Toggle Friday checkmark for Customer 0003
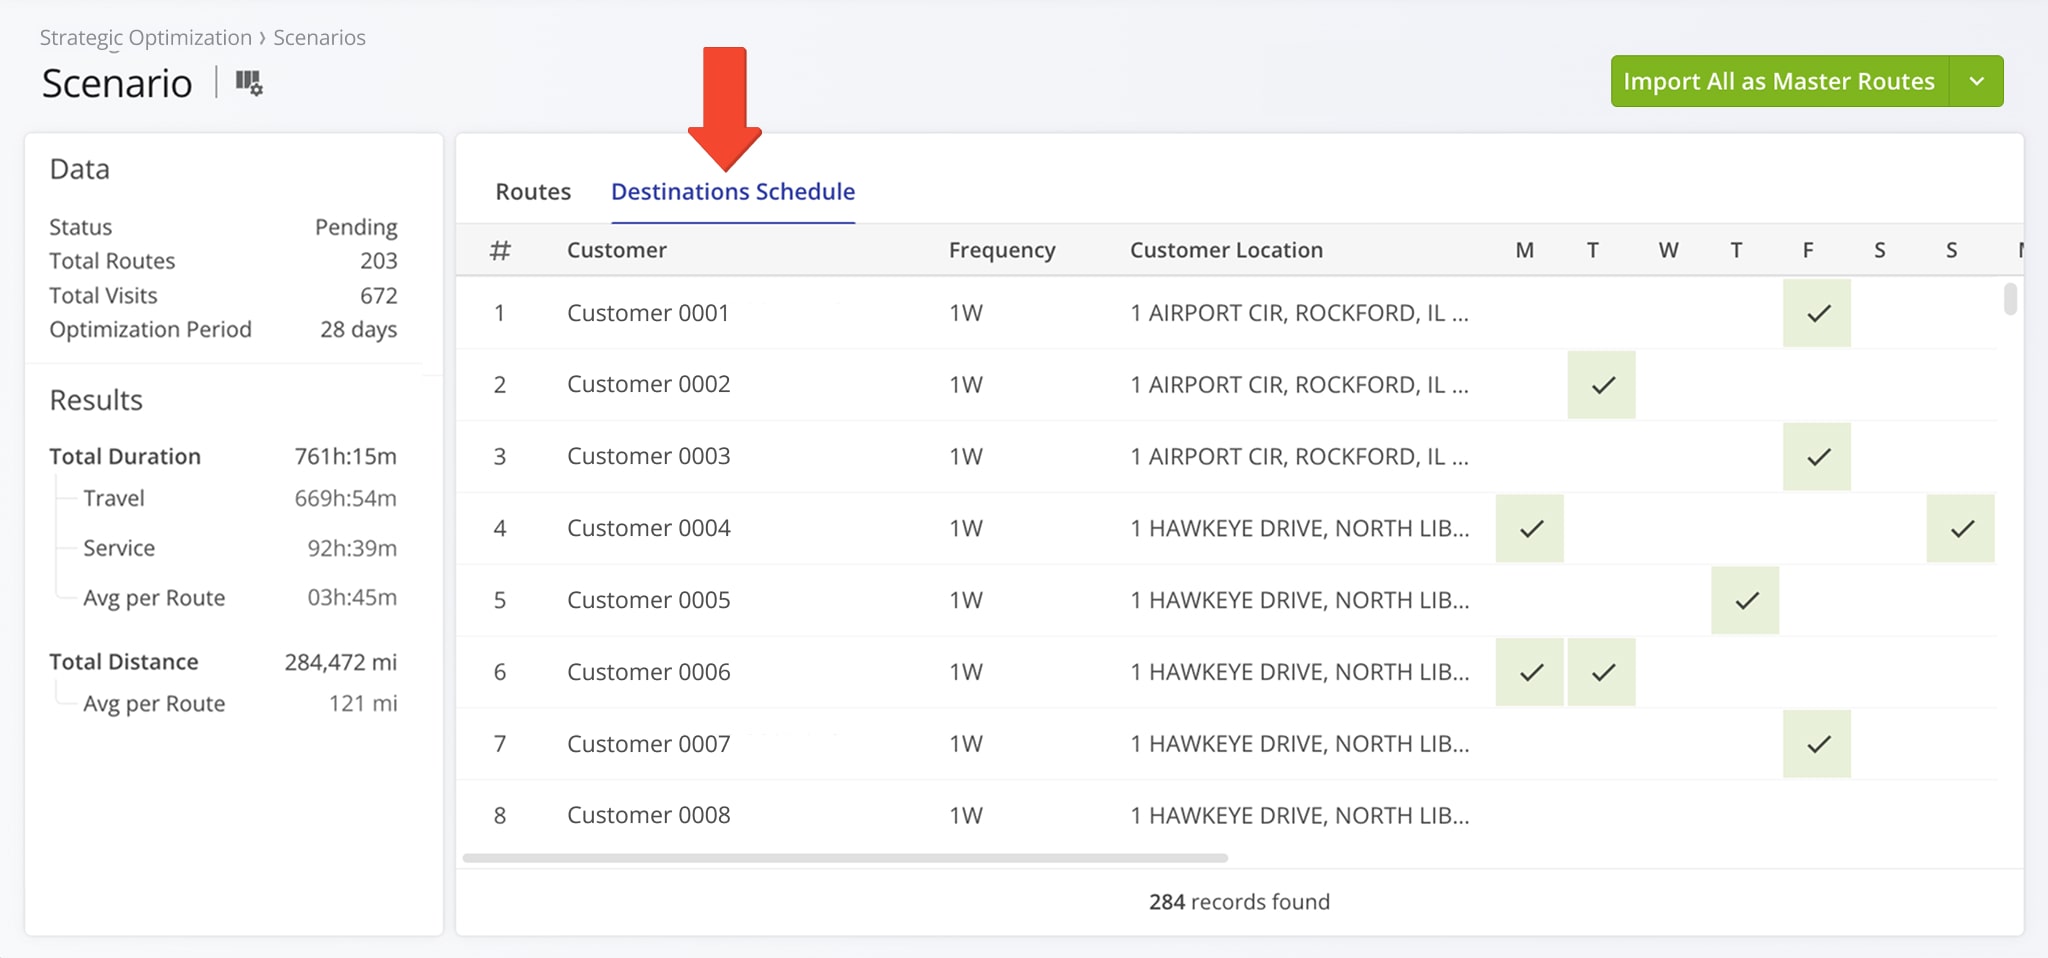 click(x=1817, y=457)
